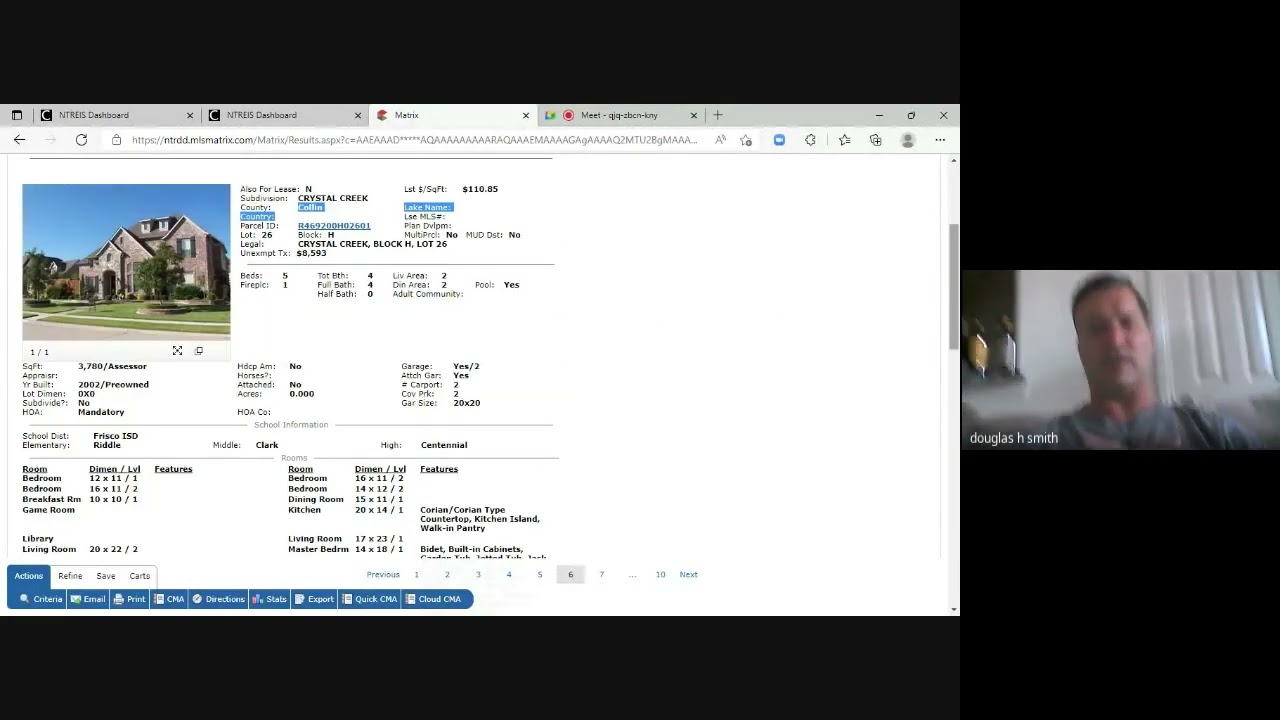
Task: Click the property house photo
Action: (126, 262)
